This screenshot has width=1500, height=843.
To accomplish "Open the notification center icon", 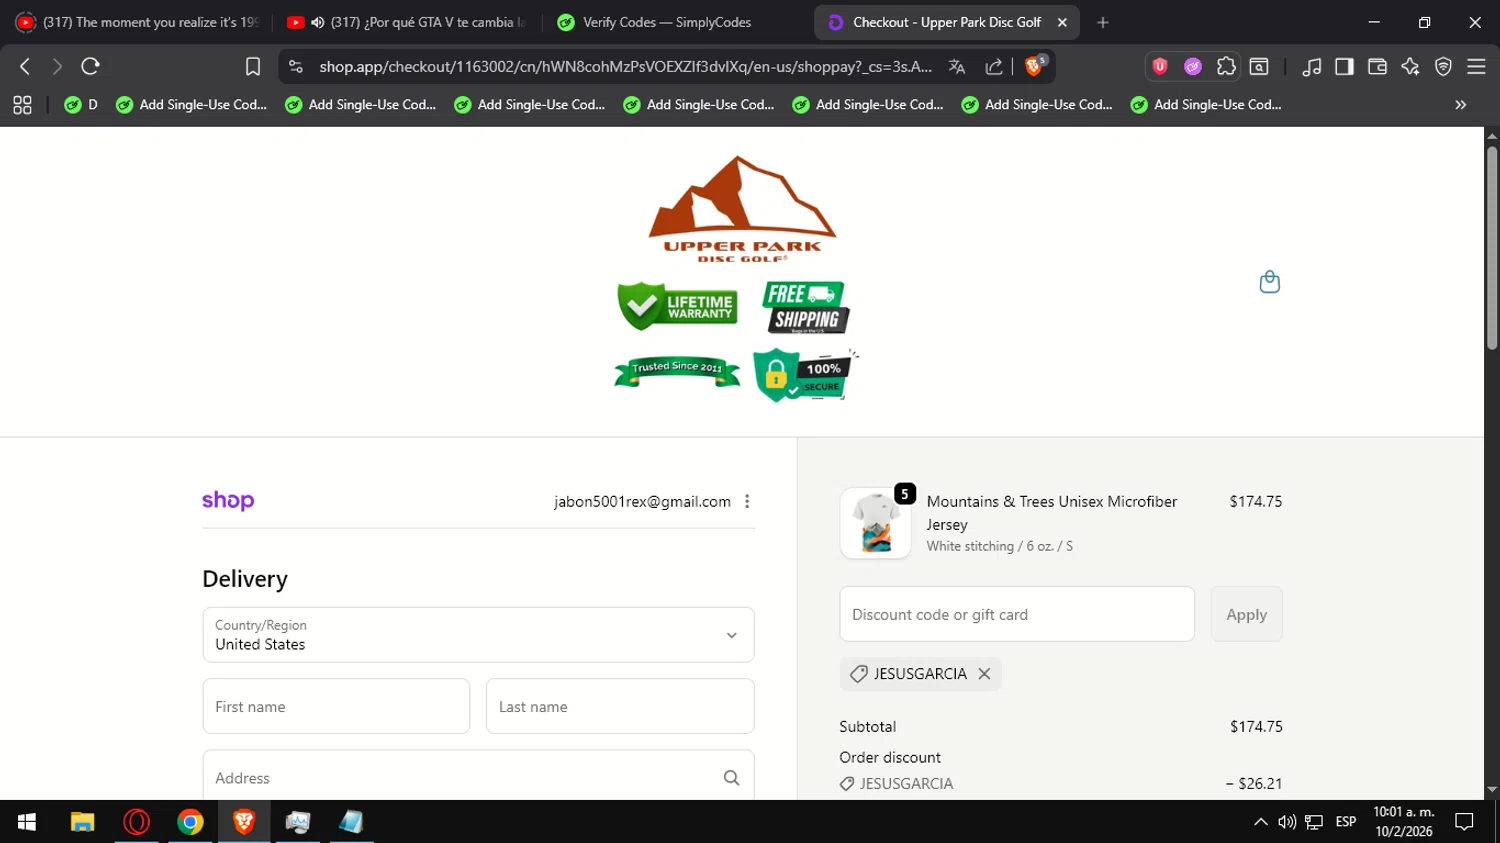I will (1464, 822).
